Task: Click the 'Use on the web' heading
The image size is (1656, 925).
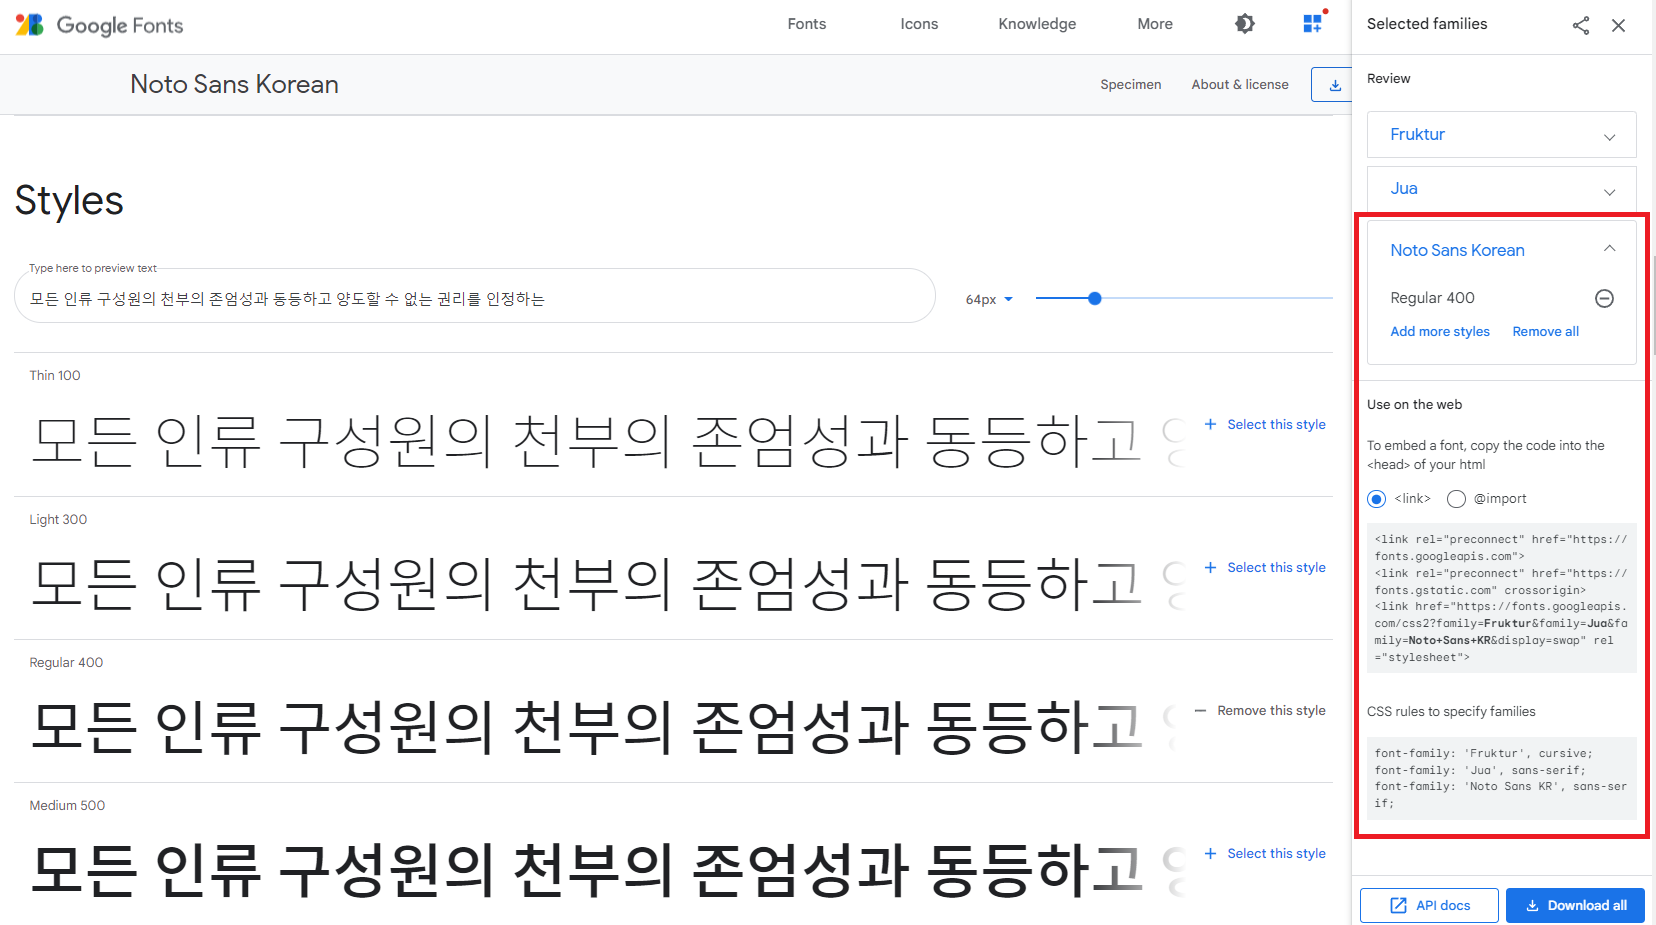Action: 1414,405
